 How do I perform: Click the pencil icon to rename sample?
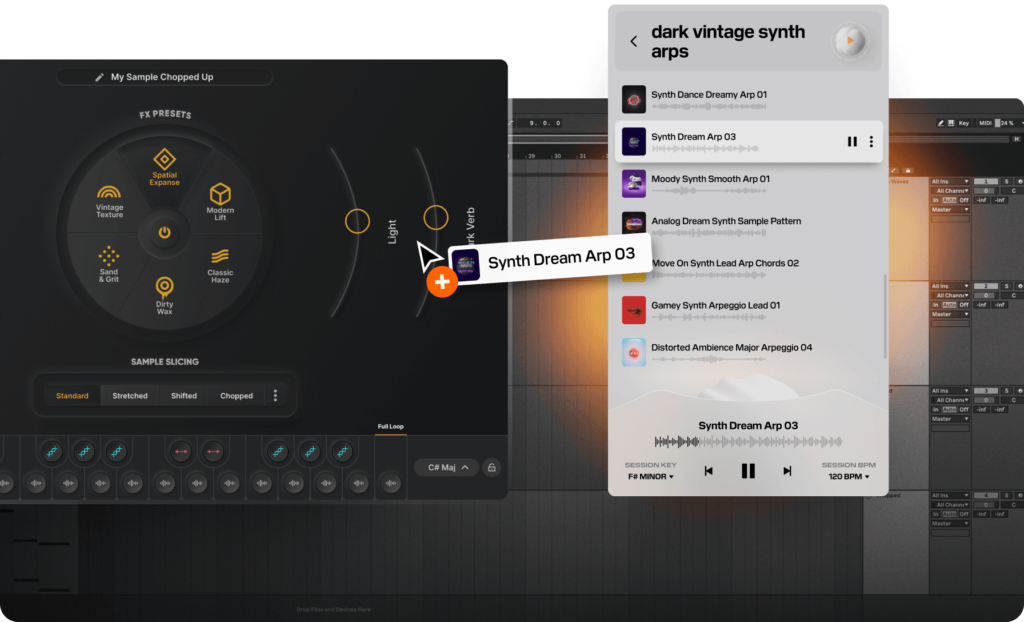(x=99, y=77)
